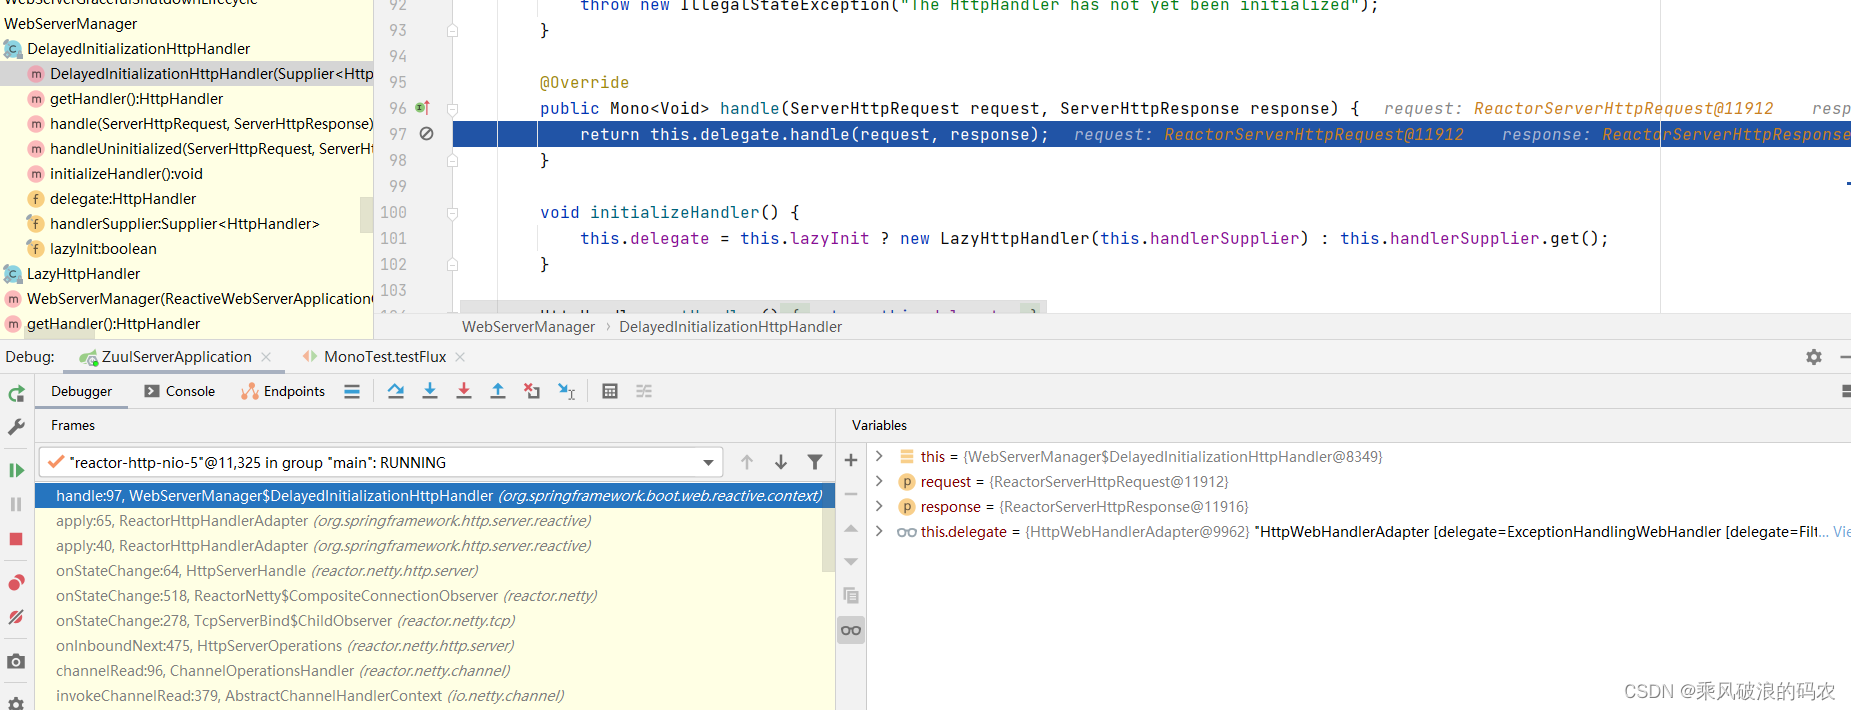Viewport: 1851px width, 710px height.
Task: Click the camera thread dump icon
Action: tap(16, 661)
